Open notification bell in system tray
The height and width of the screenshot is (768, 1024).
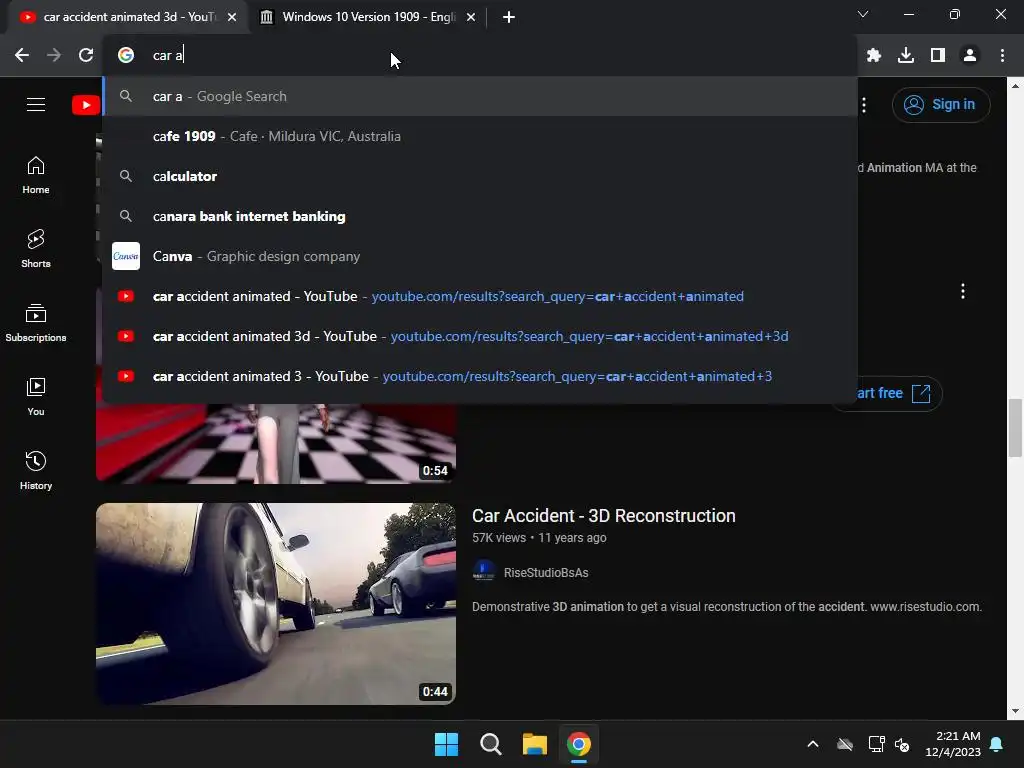[x=997, y=744]
